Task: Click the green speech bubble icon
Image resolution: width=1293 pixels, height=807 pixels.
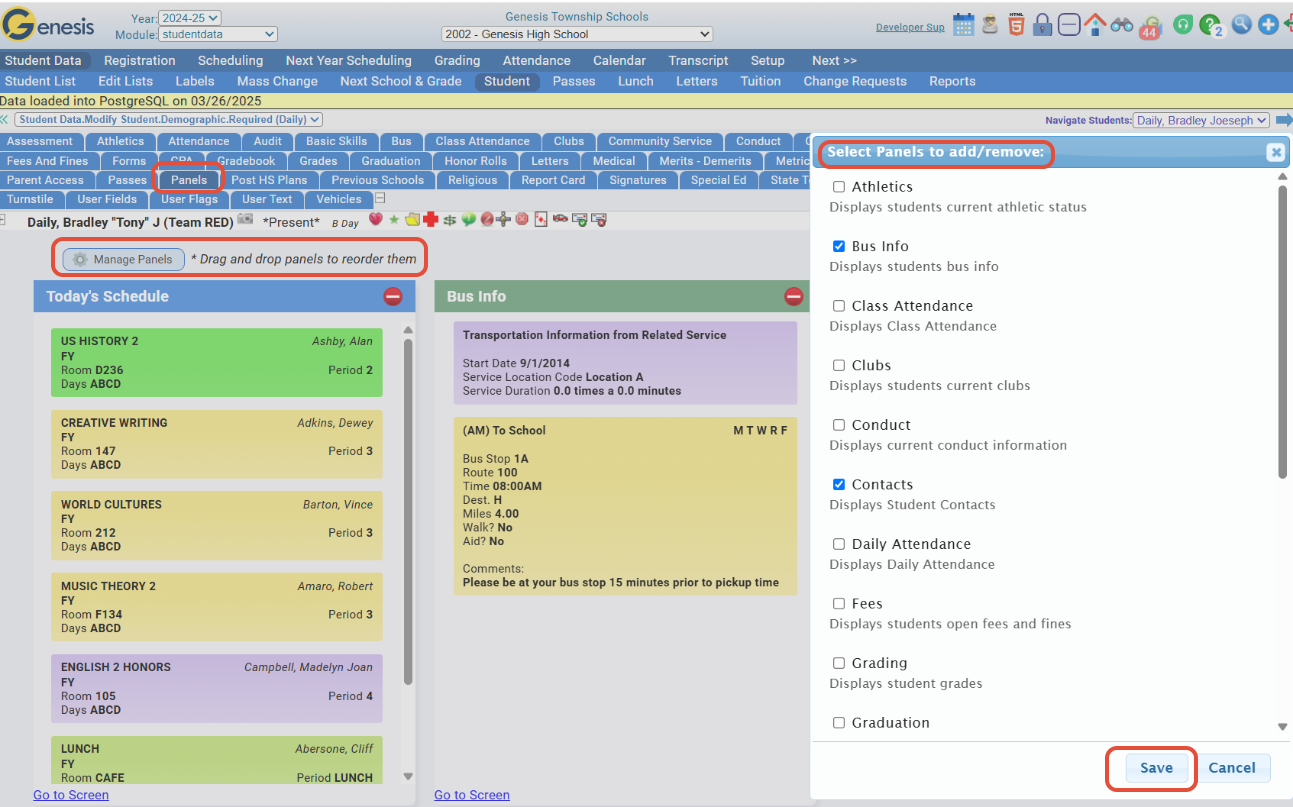Action: click(468, 219)
